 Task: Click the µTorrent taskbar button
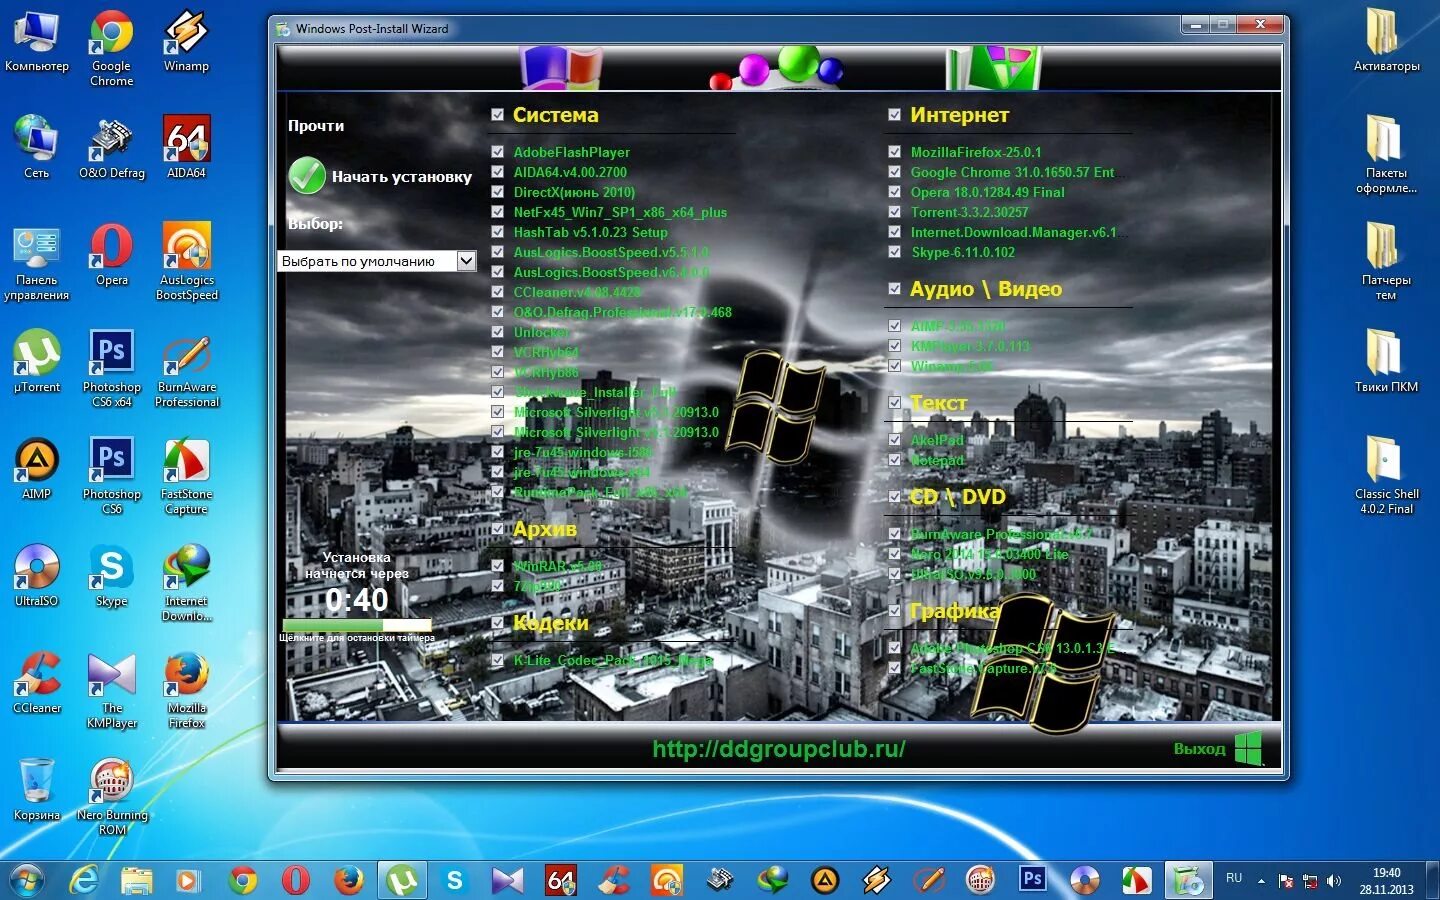pyautogui.click(x=402, y=881)
